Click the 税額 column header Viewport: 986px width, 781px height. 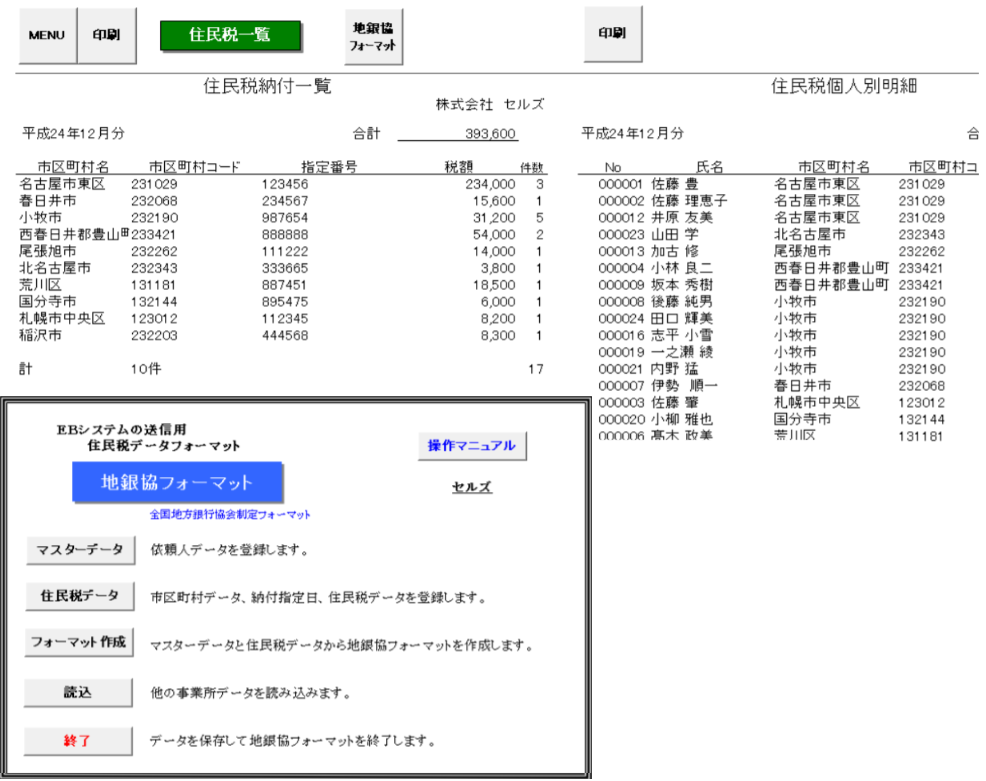tap(458, 167)
